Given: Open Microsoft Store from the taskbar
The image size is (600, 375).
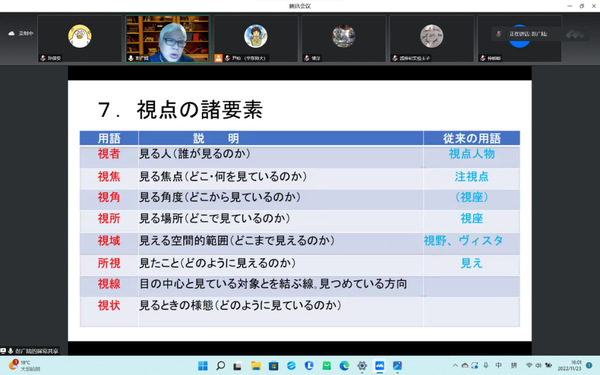Looking at the screenshot, I should pyautogui.click(x=273, y=366).
